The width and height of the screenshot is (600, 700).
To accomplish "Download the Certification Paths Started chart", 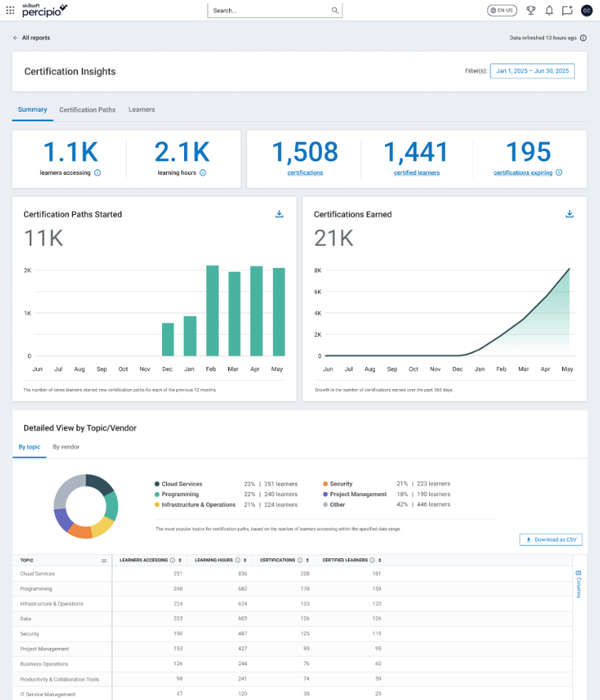I will 279,214.
